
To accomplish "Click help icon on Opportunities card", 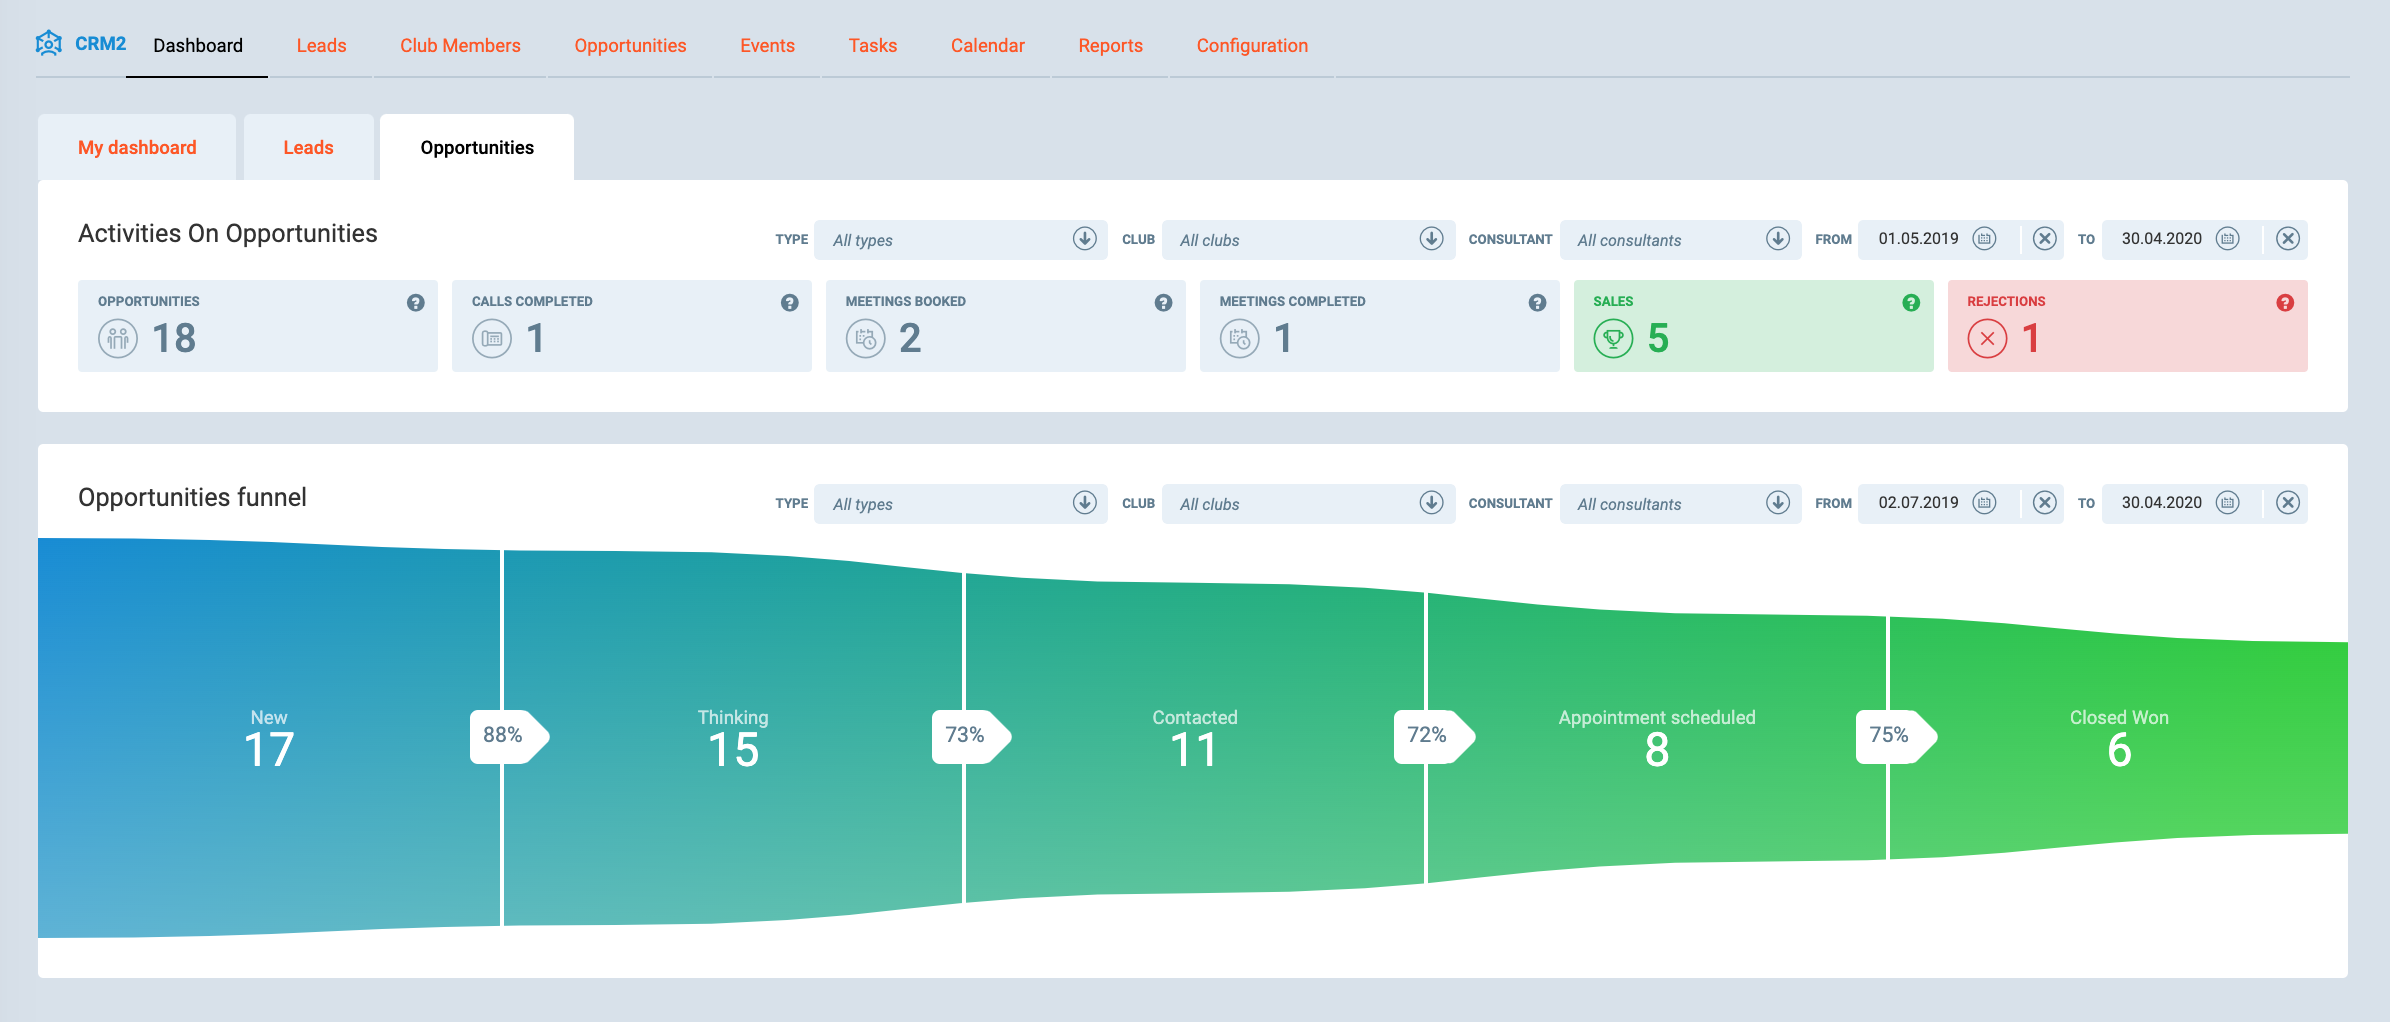I will (416, 303).
